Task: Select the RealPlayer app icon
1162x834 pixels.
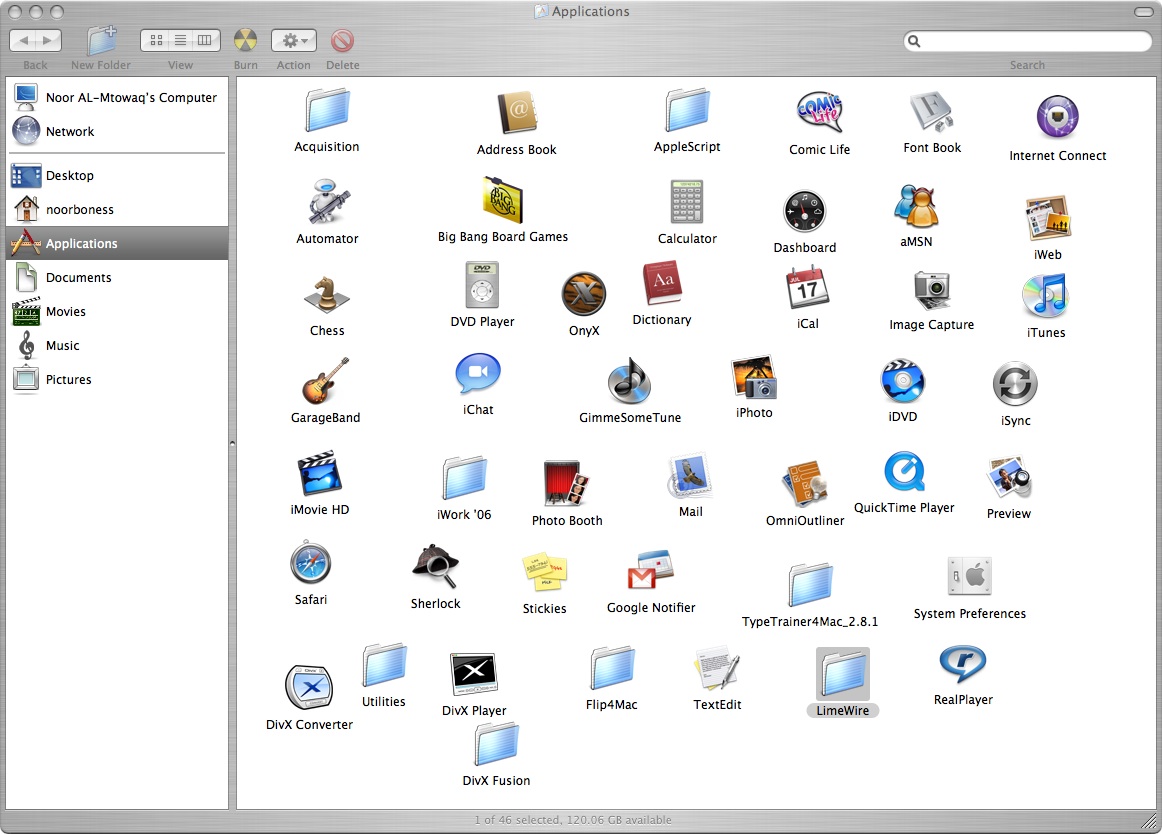Action: pyautogui.click(x=963, y=664)
